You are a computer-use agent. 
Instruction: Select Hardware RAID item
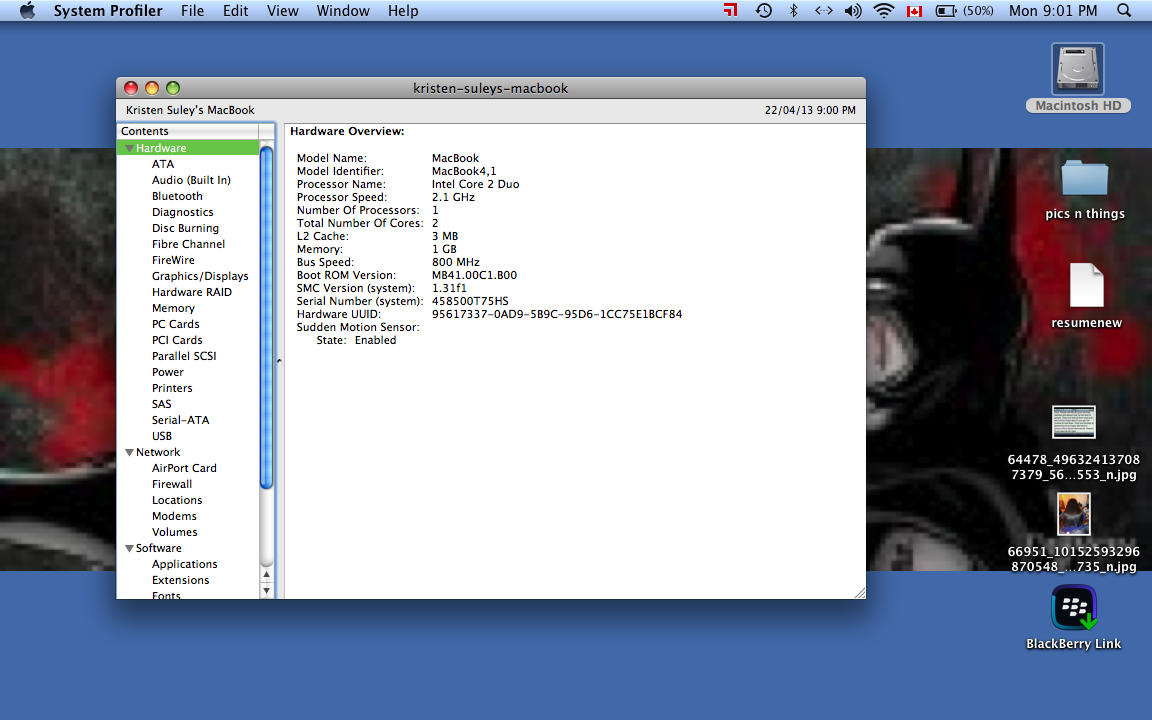[192, 292]
